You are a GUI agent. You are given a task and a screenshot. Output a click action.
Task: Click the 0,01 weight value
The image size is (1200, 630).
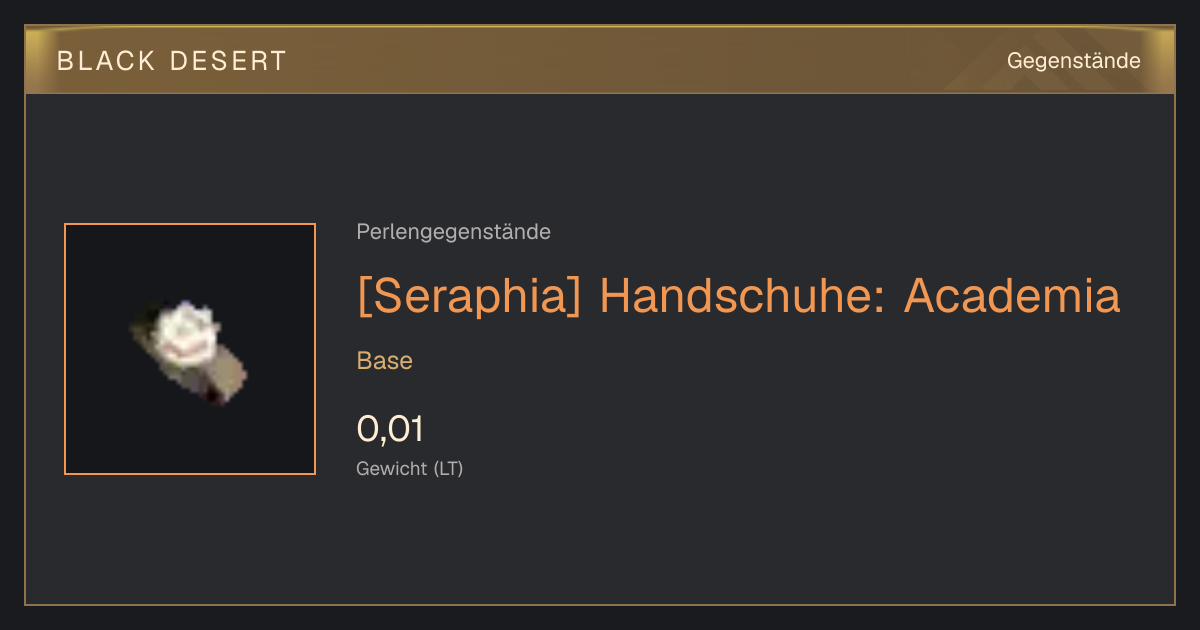390,429
